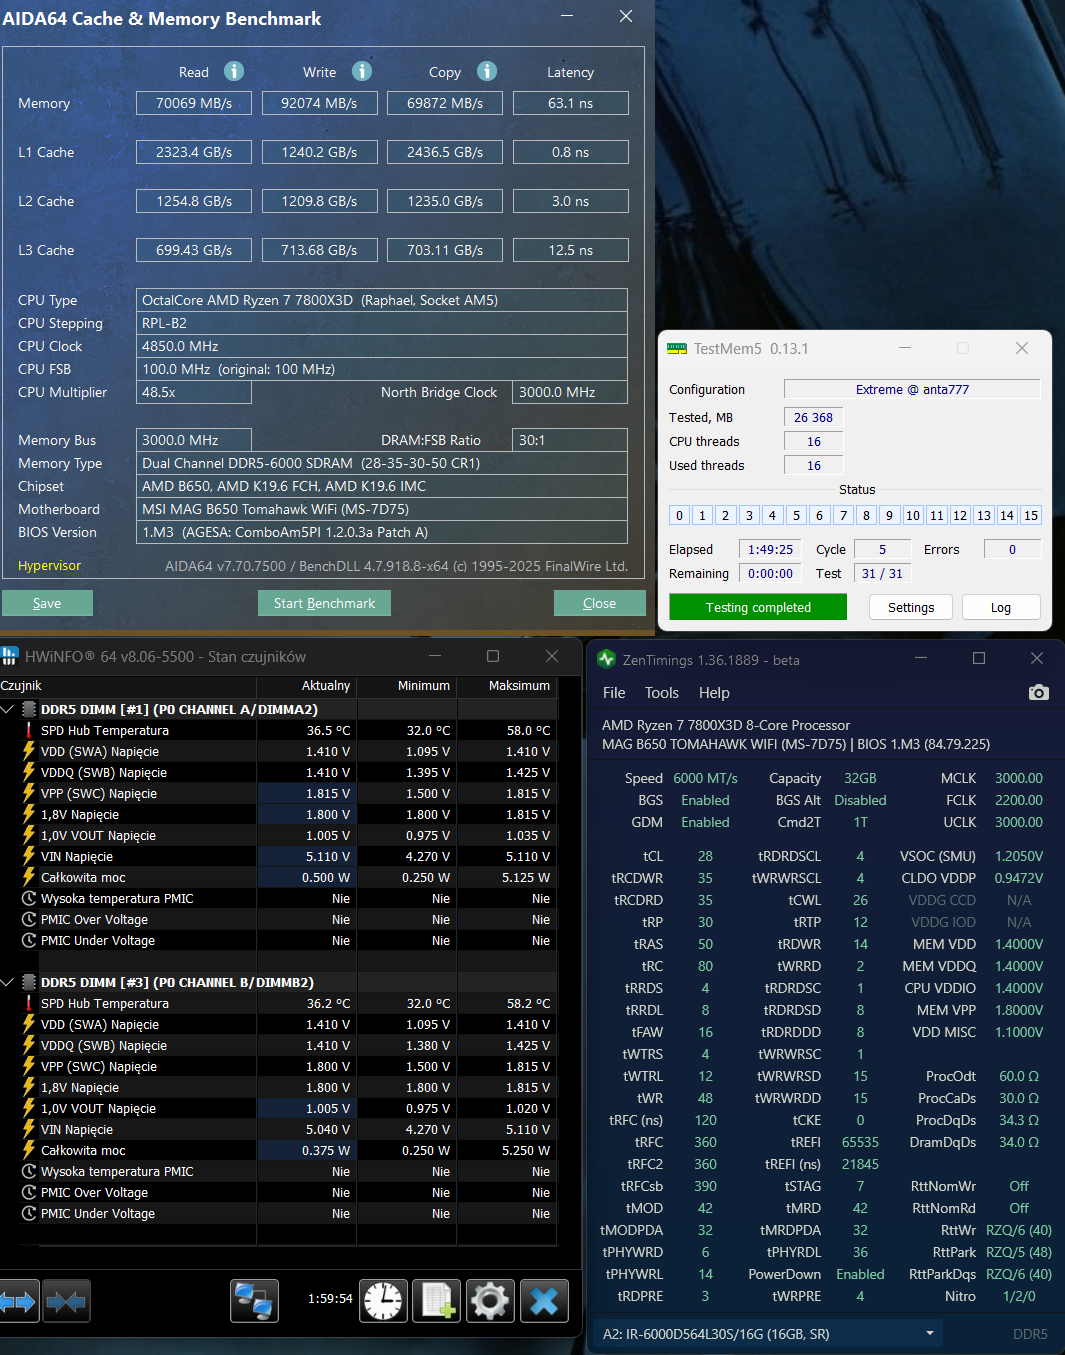Image resolution: width=1065 pixels, height=1355 pixels.
Task: Click the info icon beside Read
Action: (x=233, y=71)
